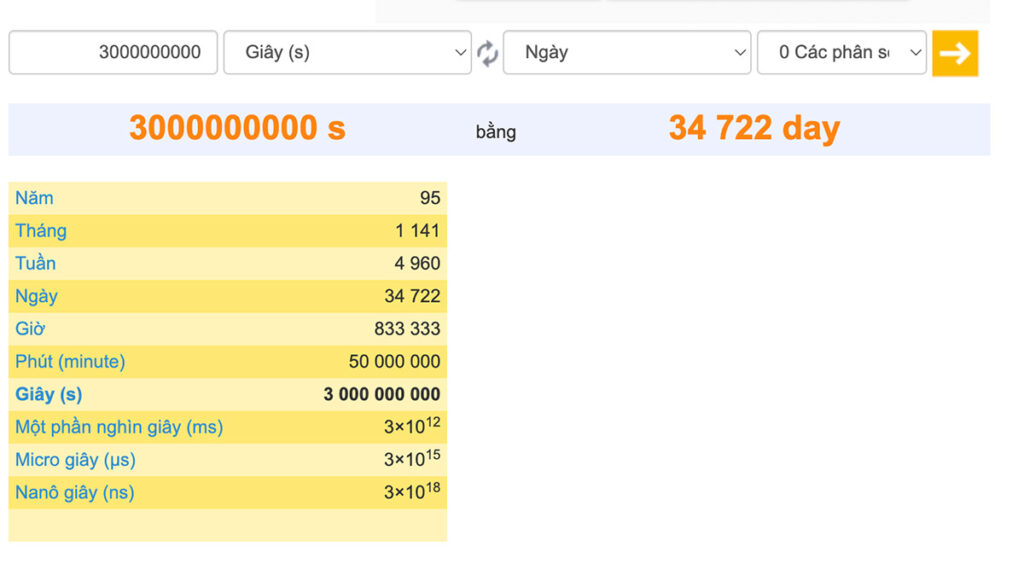The height and width of the screenshot is (581, 1024).
Task: Select the Tháng unit link
Action: pyautogui.click(x=41, y=231)
